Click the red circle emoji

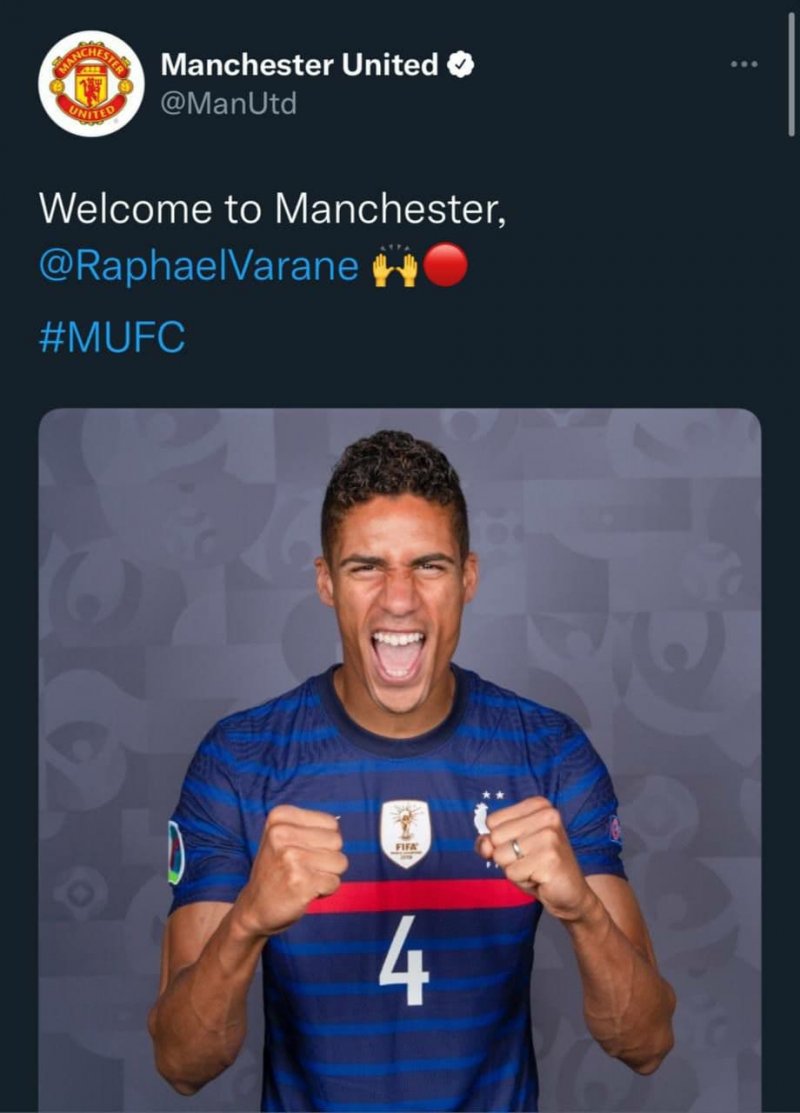(x=446, y=266)
